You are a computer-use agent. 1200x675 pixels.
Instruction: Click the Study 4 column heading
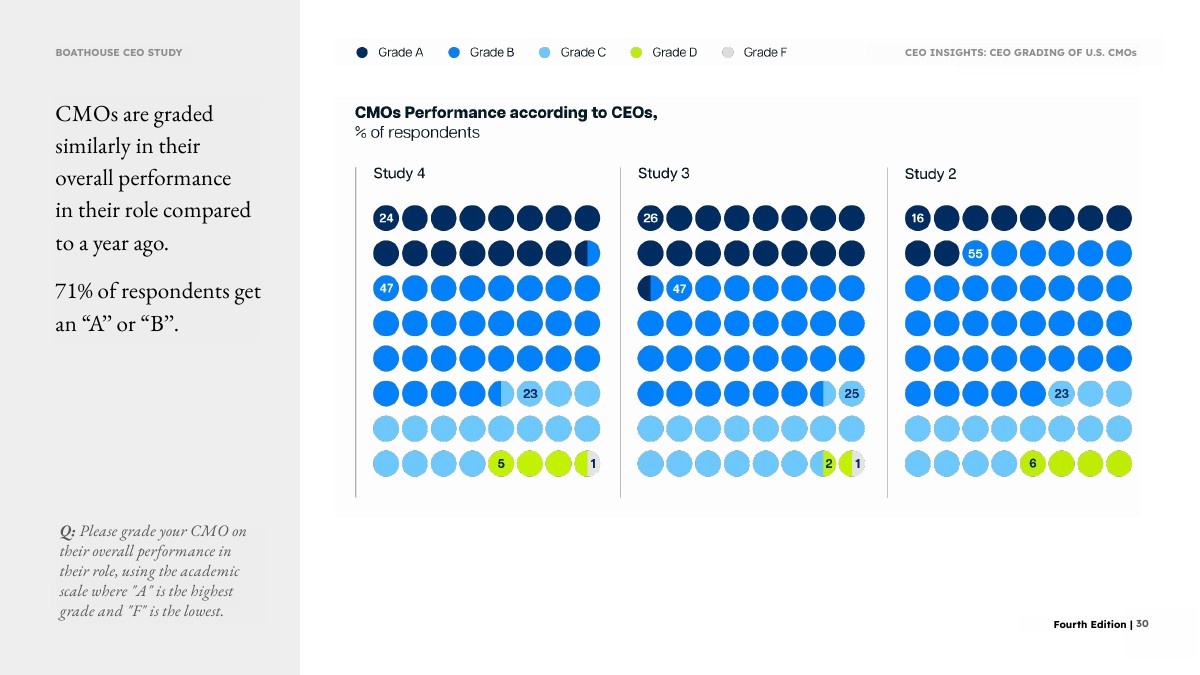click(399, 174)
